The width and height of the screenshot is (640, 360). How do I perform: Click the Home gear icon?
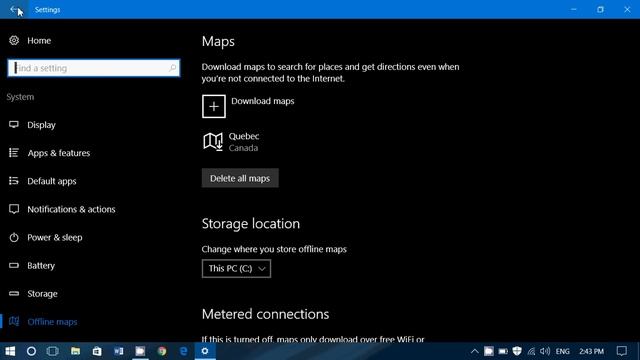pyautogui.click(x=14, y=40)
